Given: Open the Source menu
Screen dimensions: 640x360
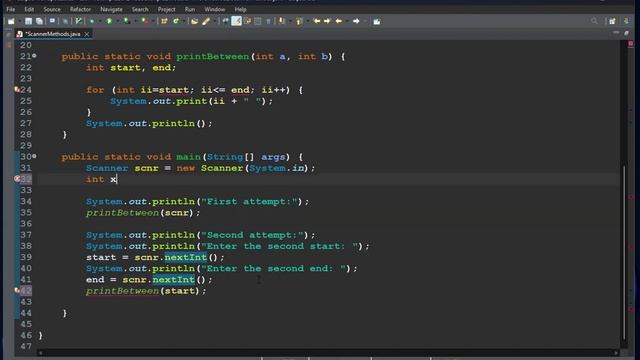Looking at the screenshot, I should (x=52, y=9).
